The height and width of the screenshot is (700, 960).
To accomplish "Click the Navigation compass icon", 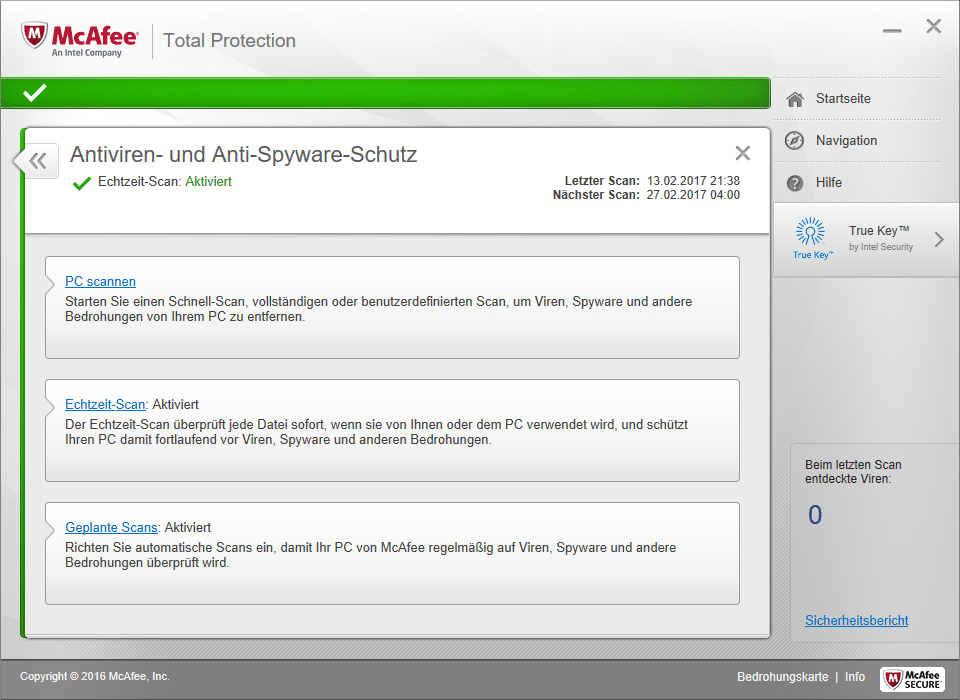I will [x=795, y=141].
